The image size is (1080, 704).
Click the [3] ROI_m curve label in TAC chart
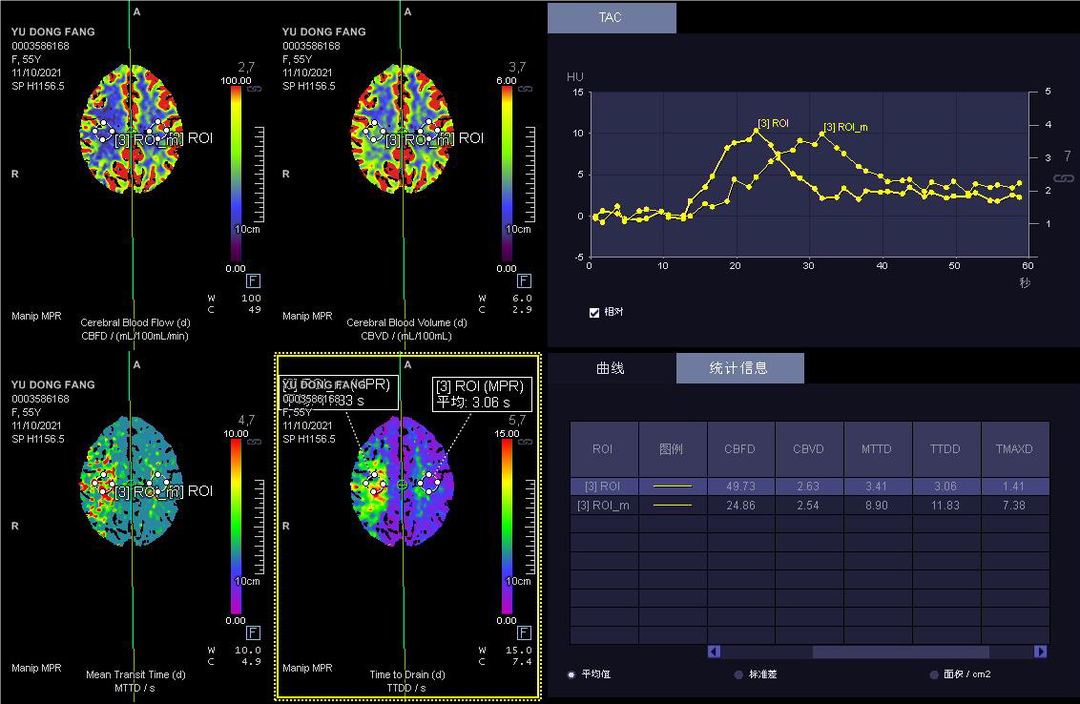[846, 127]
